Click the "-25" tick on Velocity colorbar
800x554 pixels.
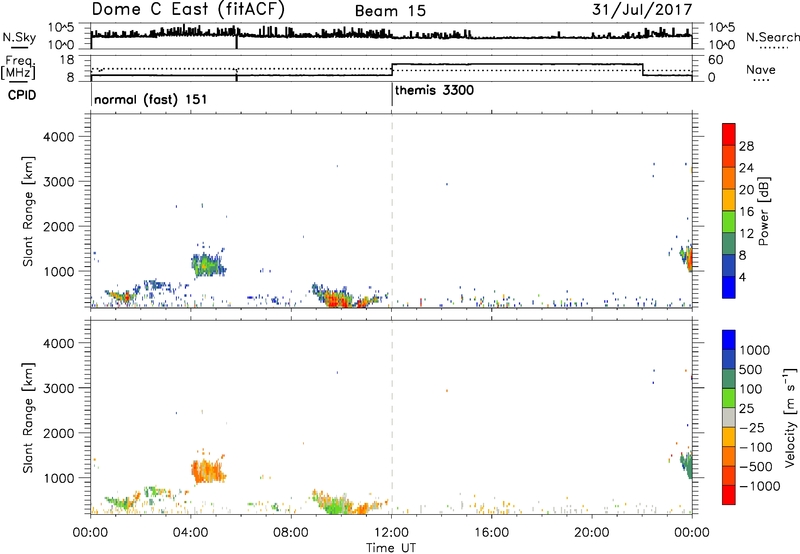tap(752, 428)
